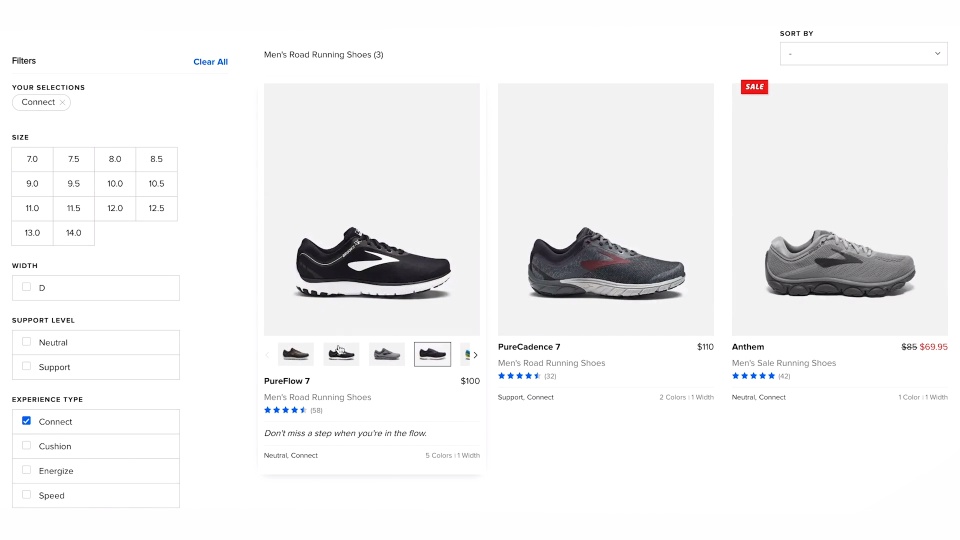Remove the Connect selection with its x icon
Image resolution: width=960 pixels, height=540 pixels.
coord(62,102)
